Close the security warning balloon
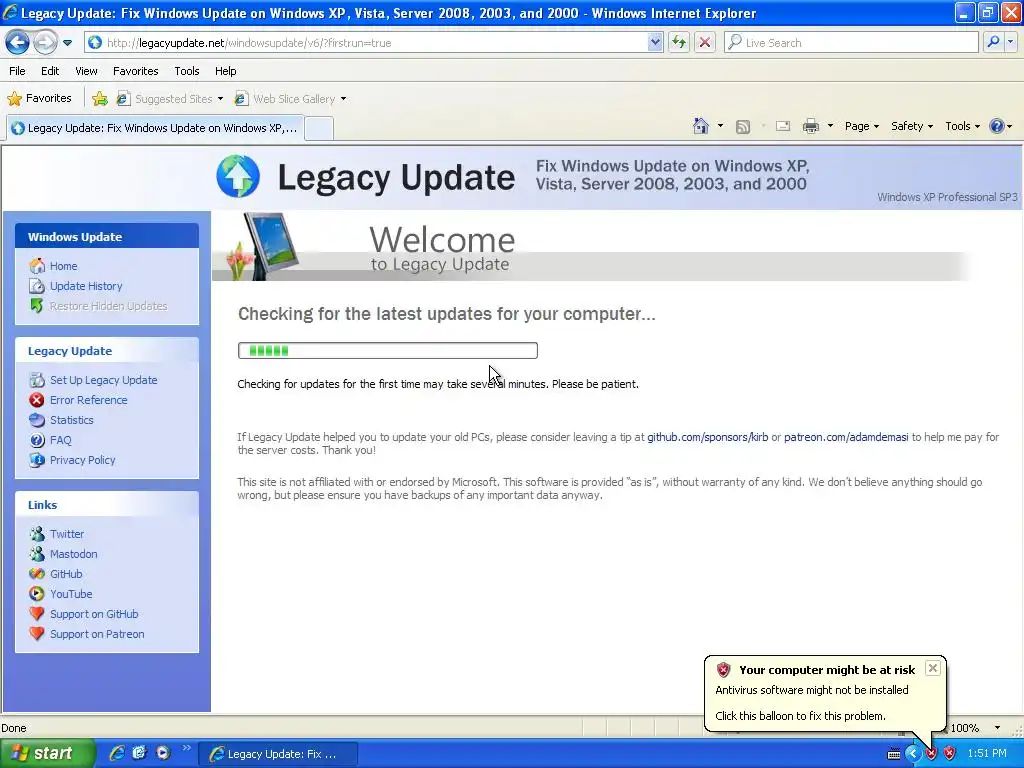 [x=933, y=668]
